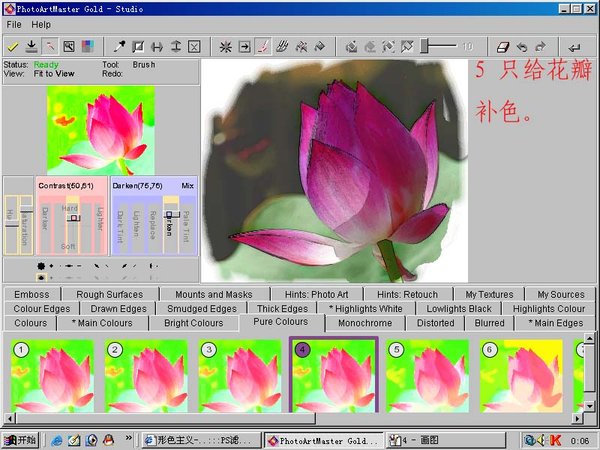Click the Windows Start button in taskbar
The width and height of the screenshot is (600, 450).
point(20,440)
